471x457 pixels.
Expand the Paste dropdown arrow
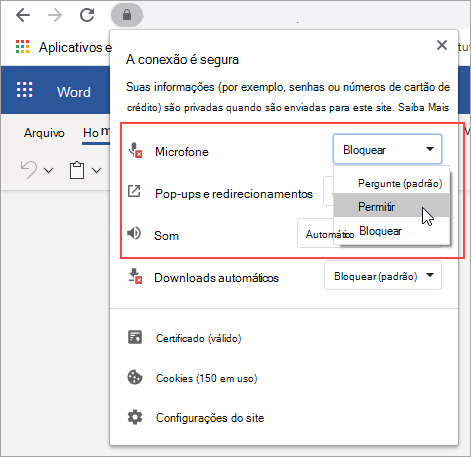(x=96, y=171)
